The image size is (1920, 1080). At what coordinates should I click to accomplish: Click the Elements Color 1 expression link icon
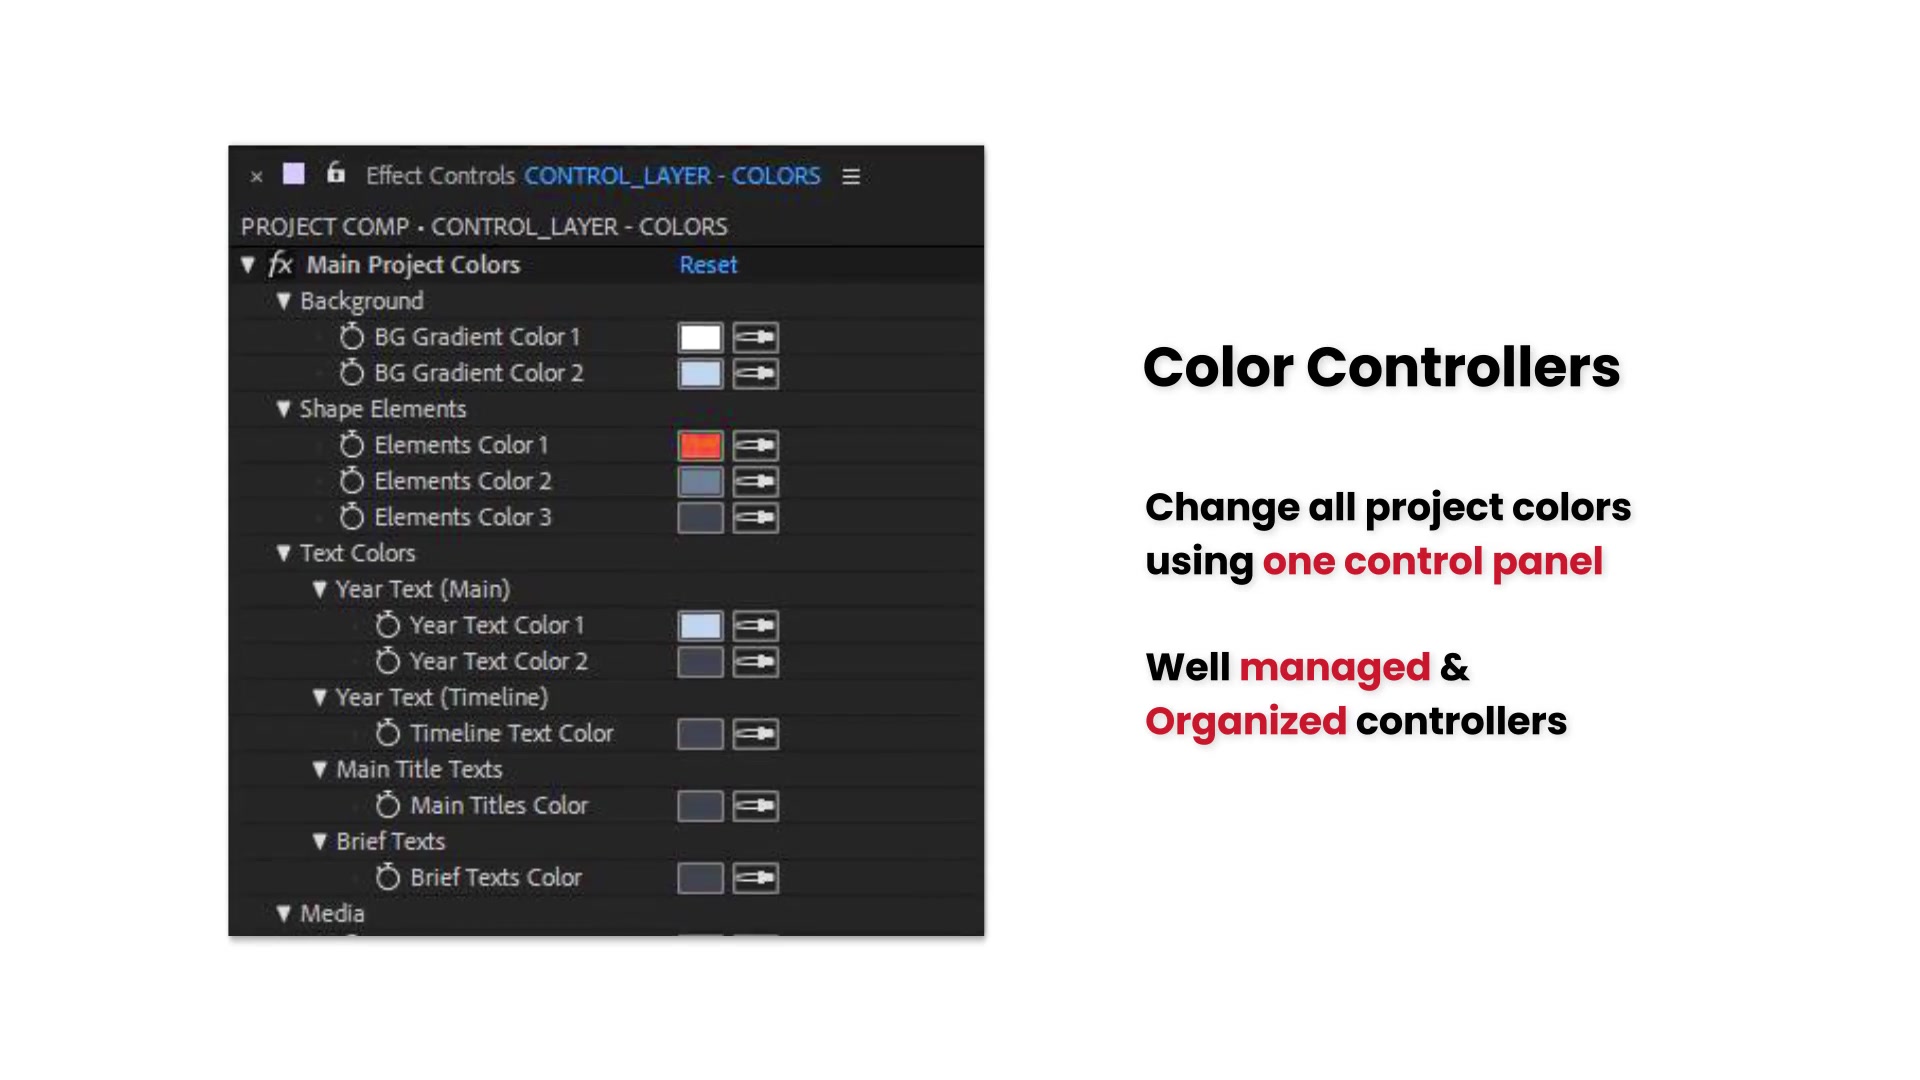point(753,444)
